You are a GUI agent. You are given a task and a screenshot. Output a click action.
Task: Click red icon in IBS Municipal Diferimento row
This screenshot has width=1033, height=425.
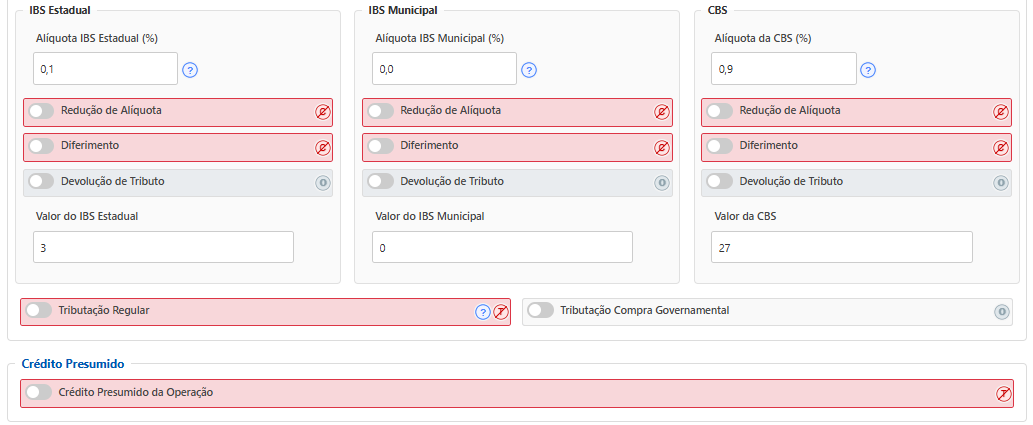coord(662,148)
